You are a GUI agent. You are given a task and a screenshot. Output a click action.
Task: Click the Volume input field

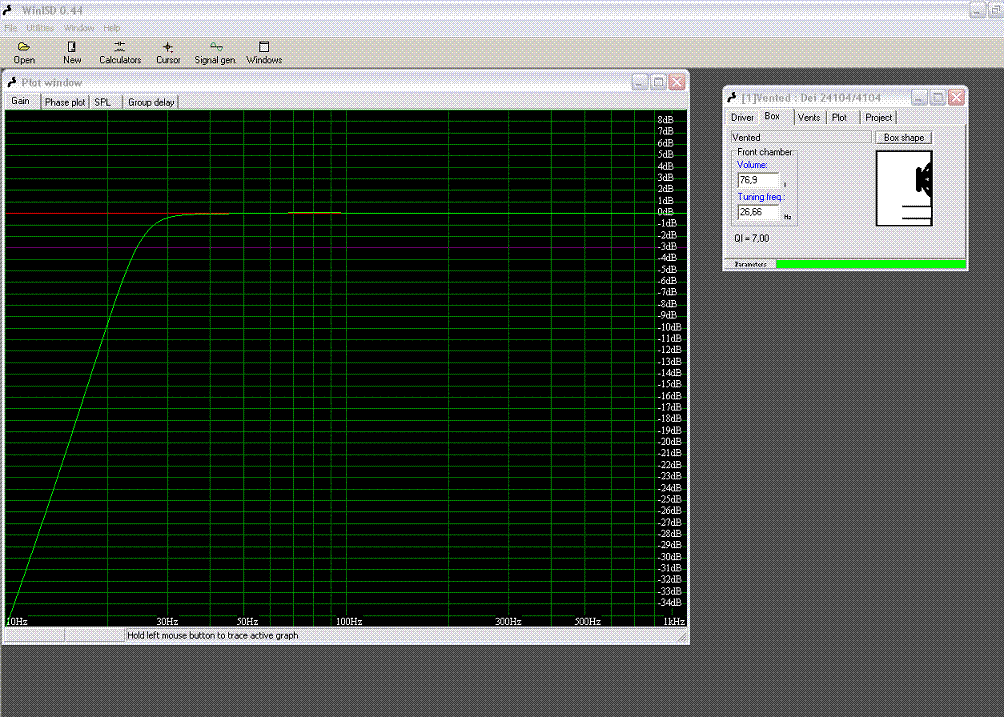[x=757, y=180]
